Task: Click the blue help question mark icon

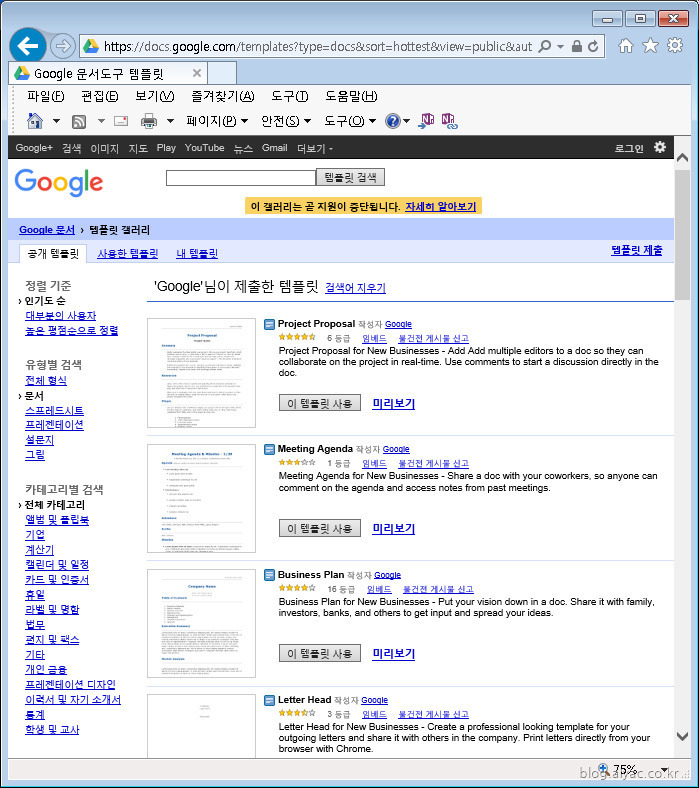Action: [x=392, y=121]
